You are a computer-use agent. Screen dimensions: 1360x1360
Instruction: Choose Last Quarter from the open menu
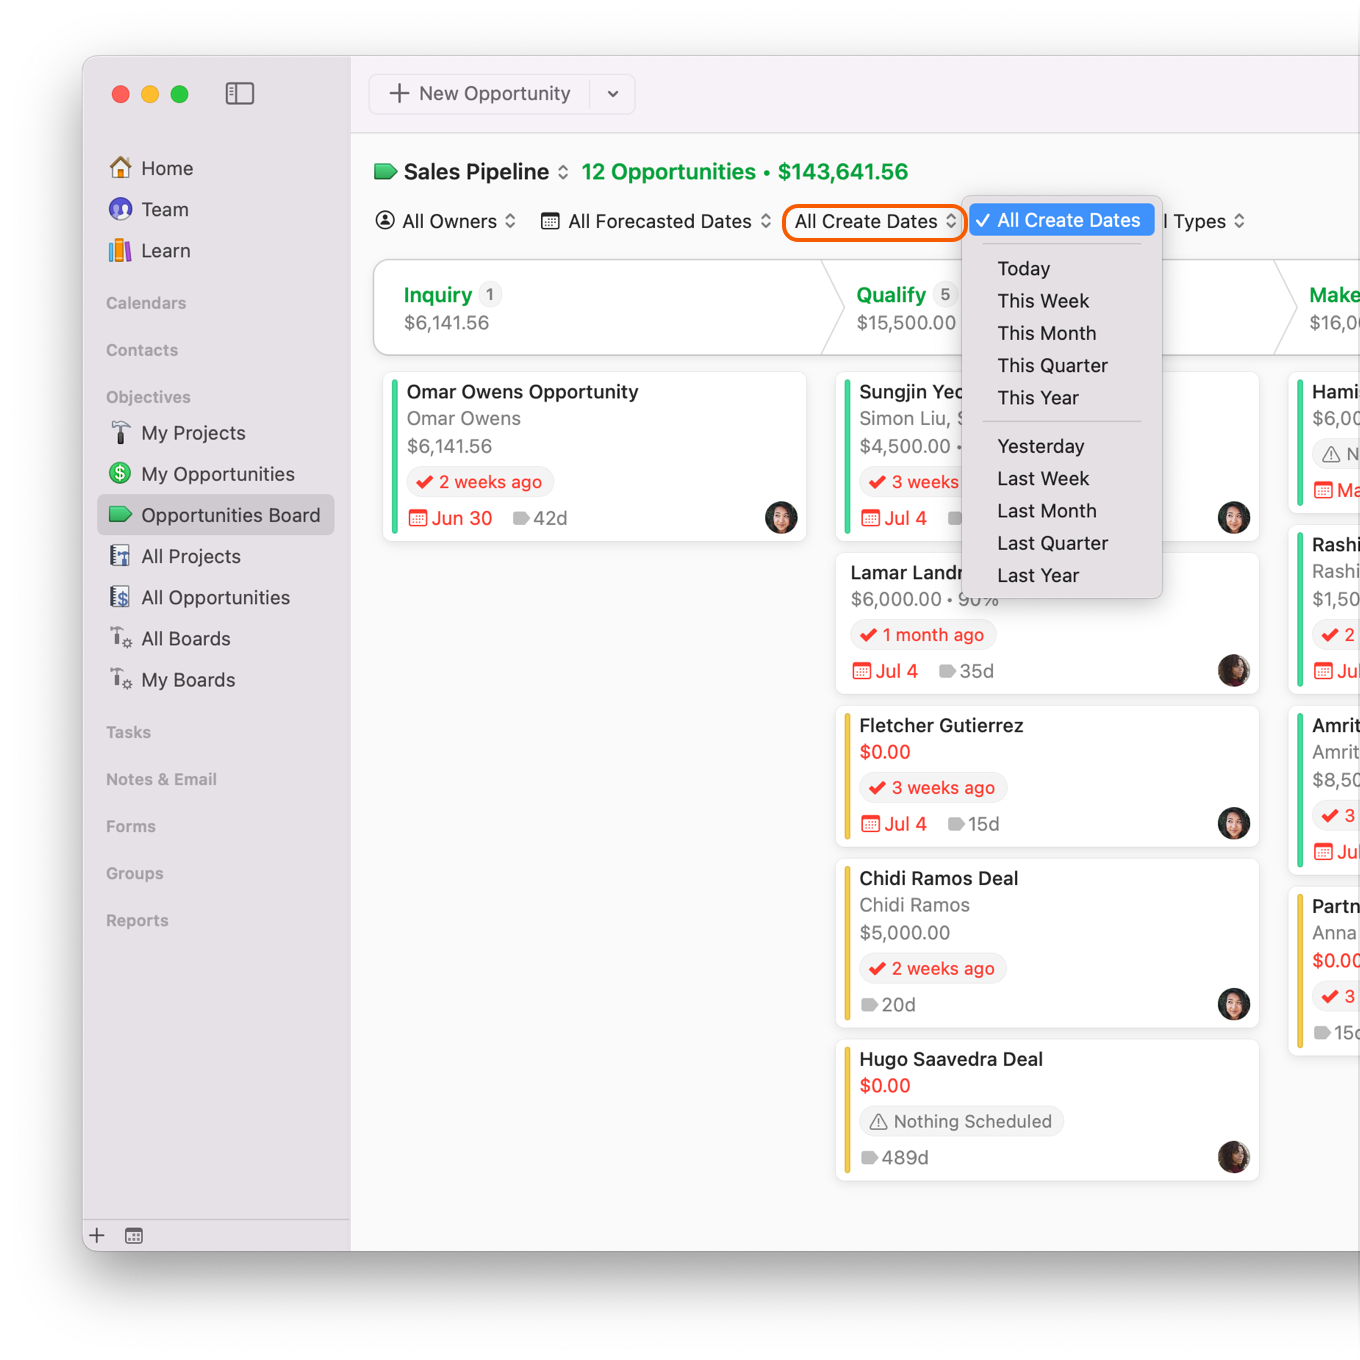pos(1052,543)
